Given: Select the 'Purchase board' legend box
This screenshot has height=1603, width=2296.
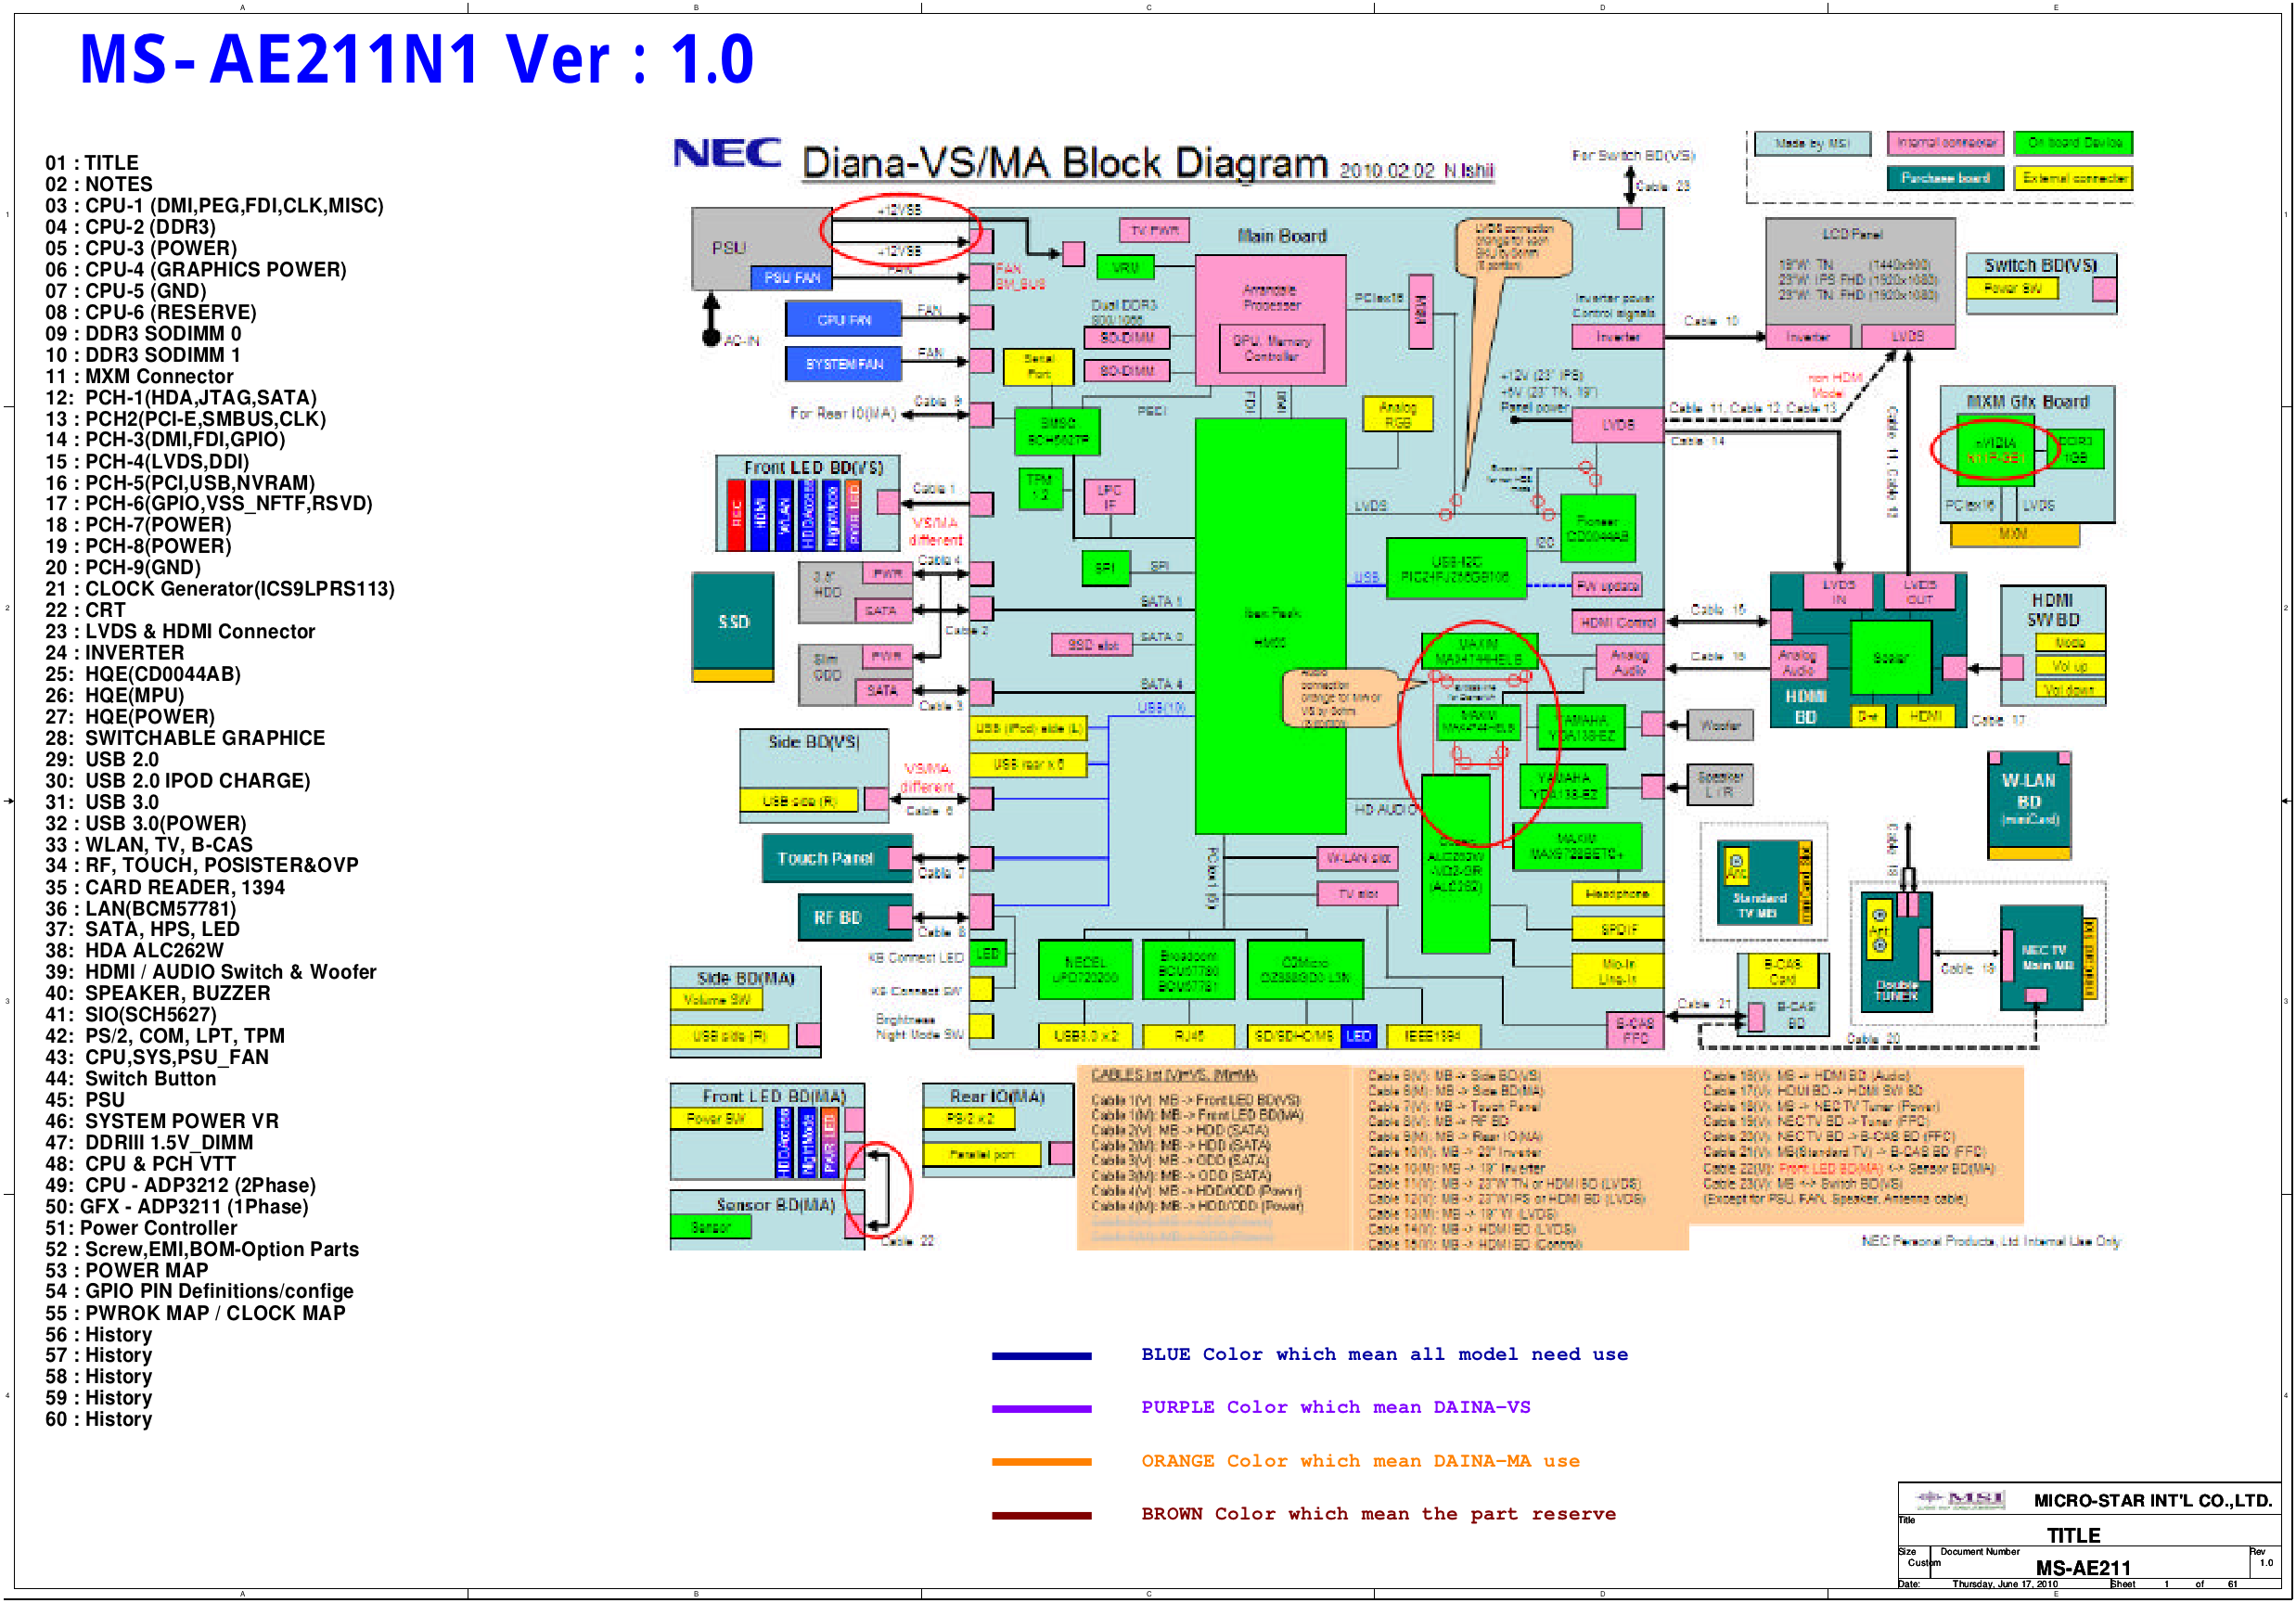Looking at the screenshot, I should point(1945,179).
